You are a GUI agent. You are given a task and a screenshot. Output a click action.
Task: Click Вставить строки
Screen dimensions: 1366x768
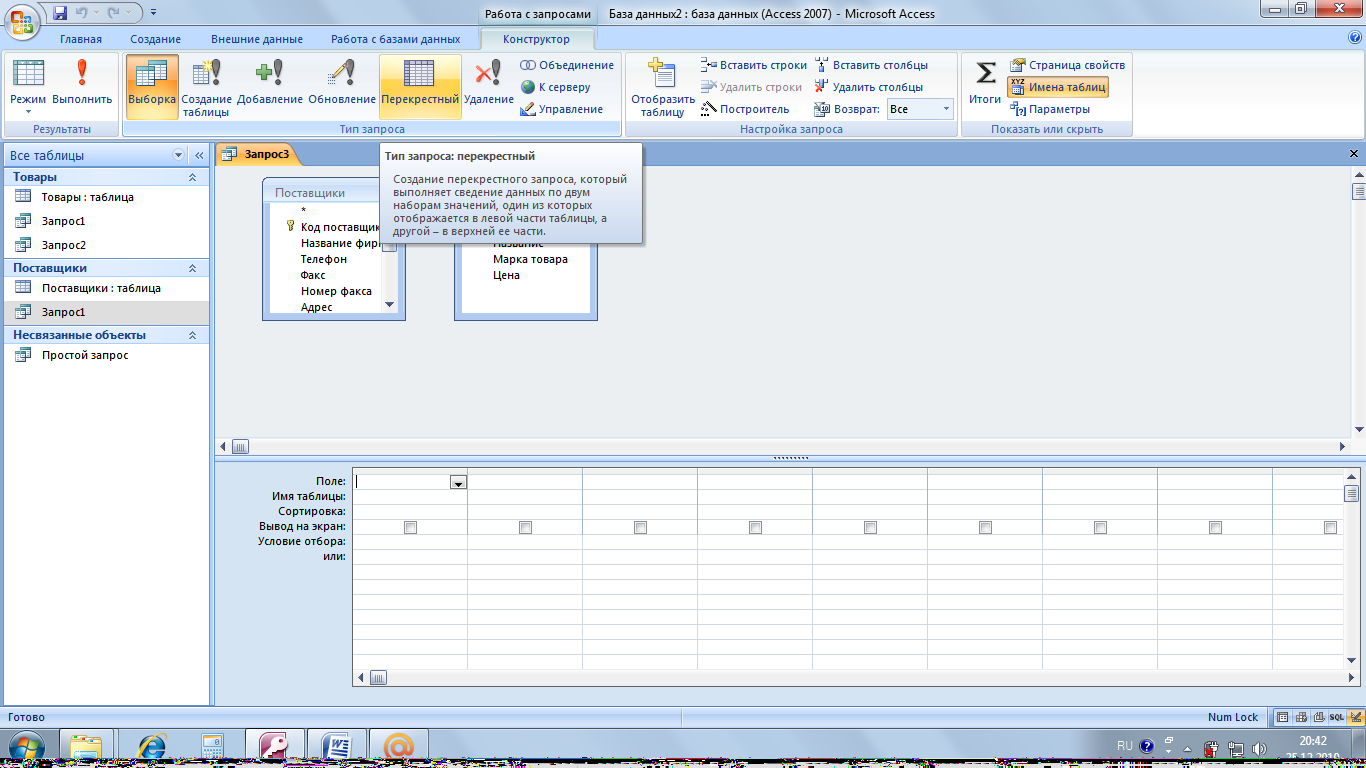coord(754,65)
